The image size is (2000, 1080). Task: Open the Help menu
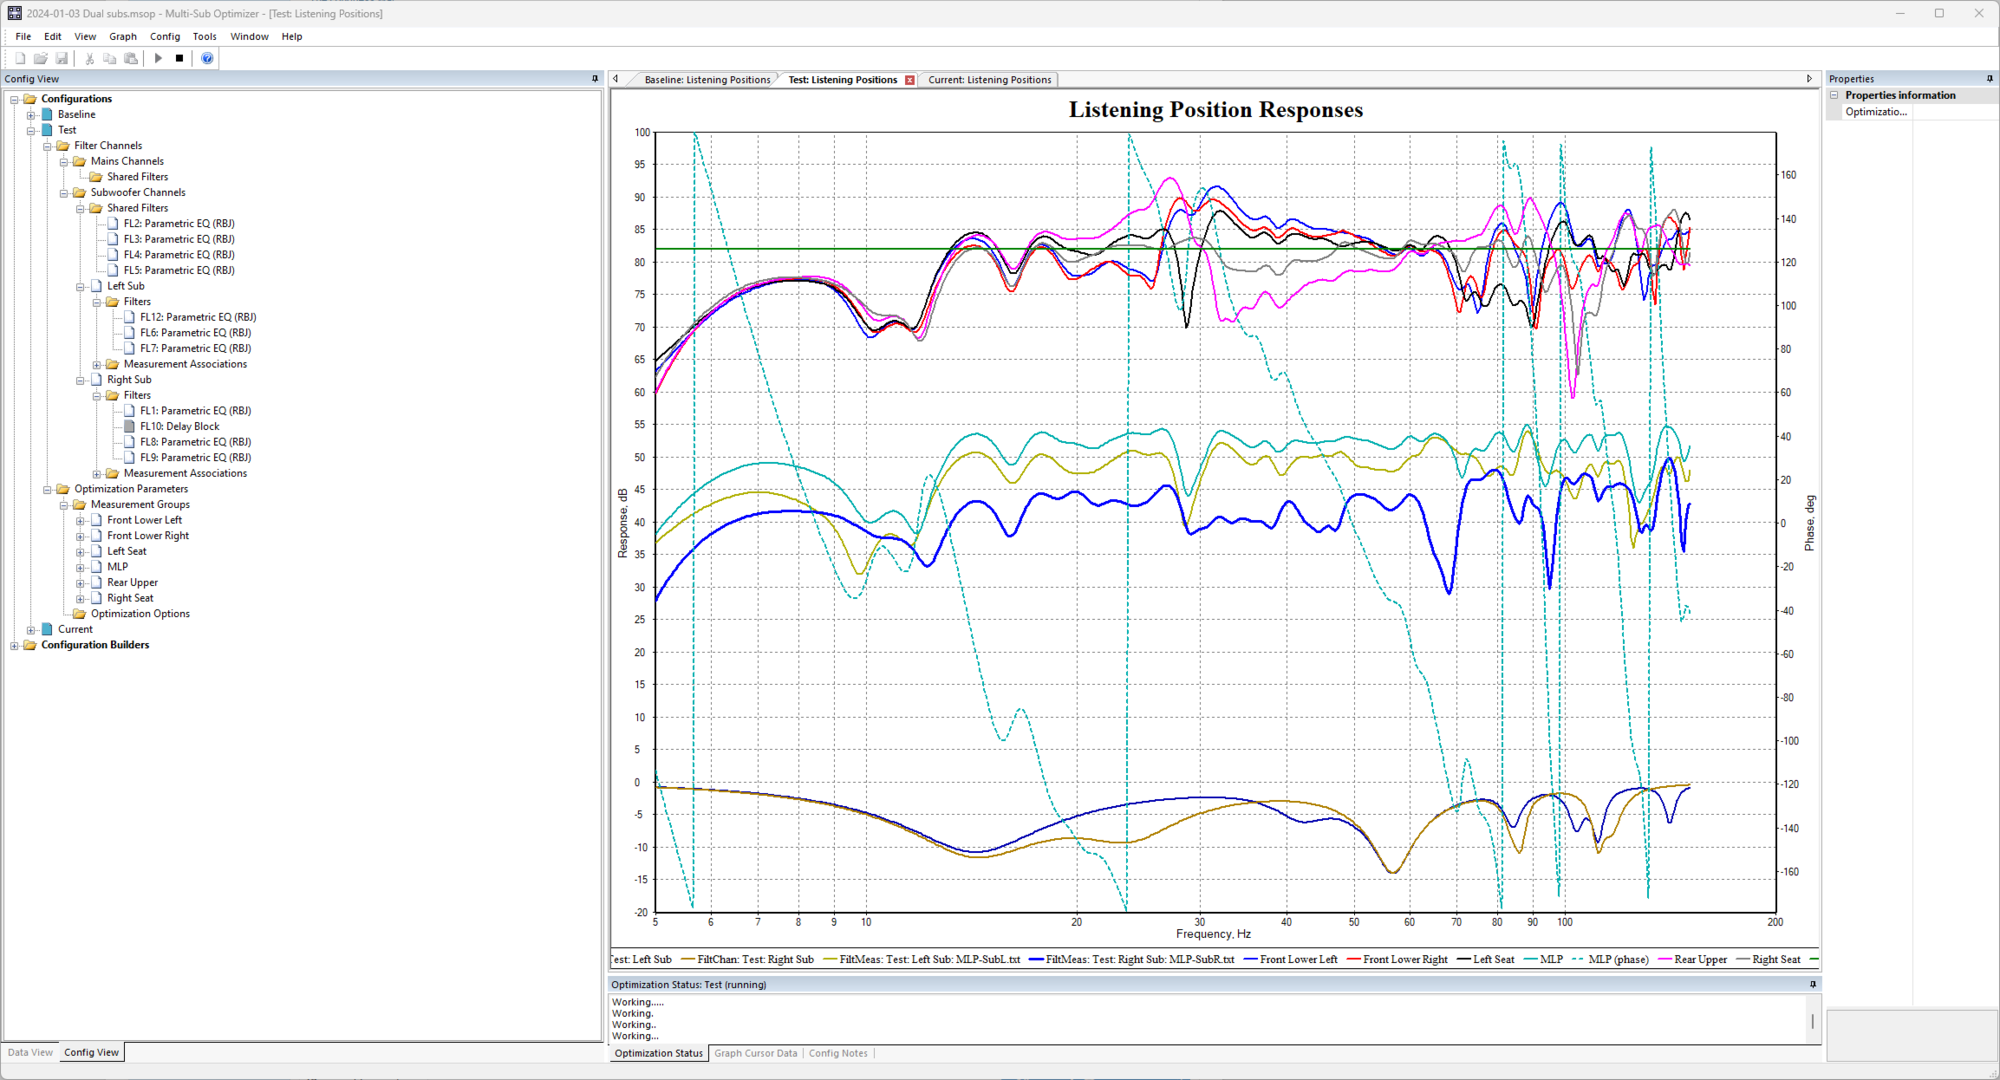(x=291, y=36)
